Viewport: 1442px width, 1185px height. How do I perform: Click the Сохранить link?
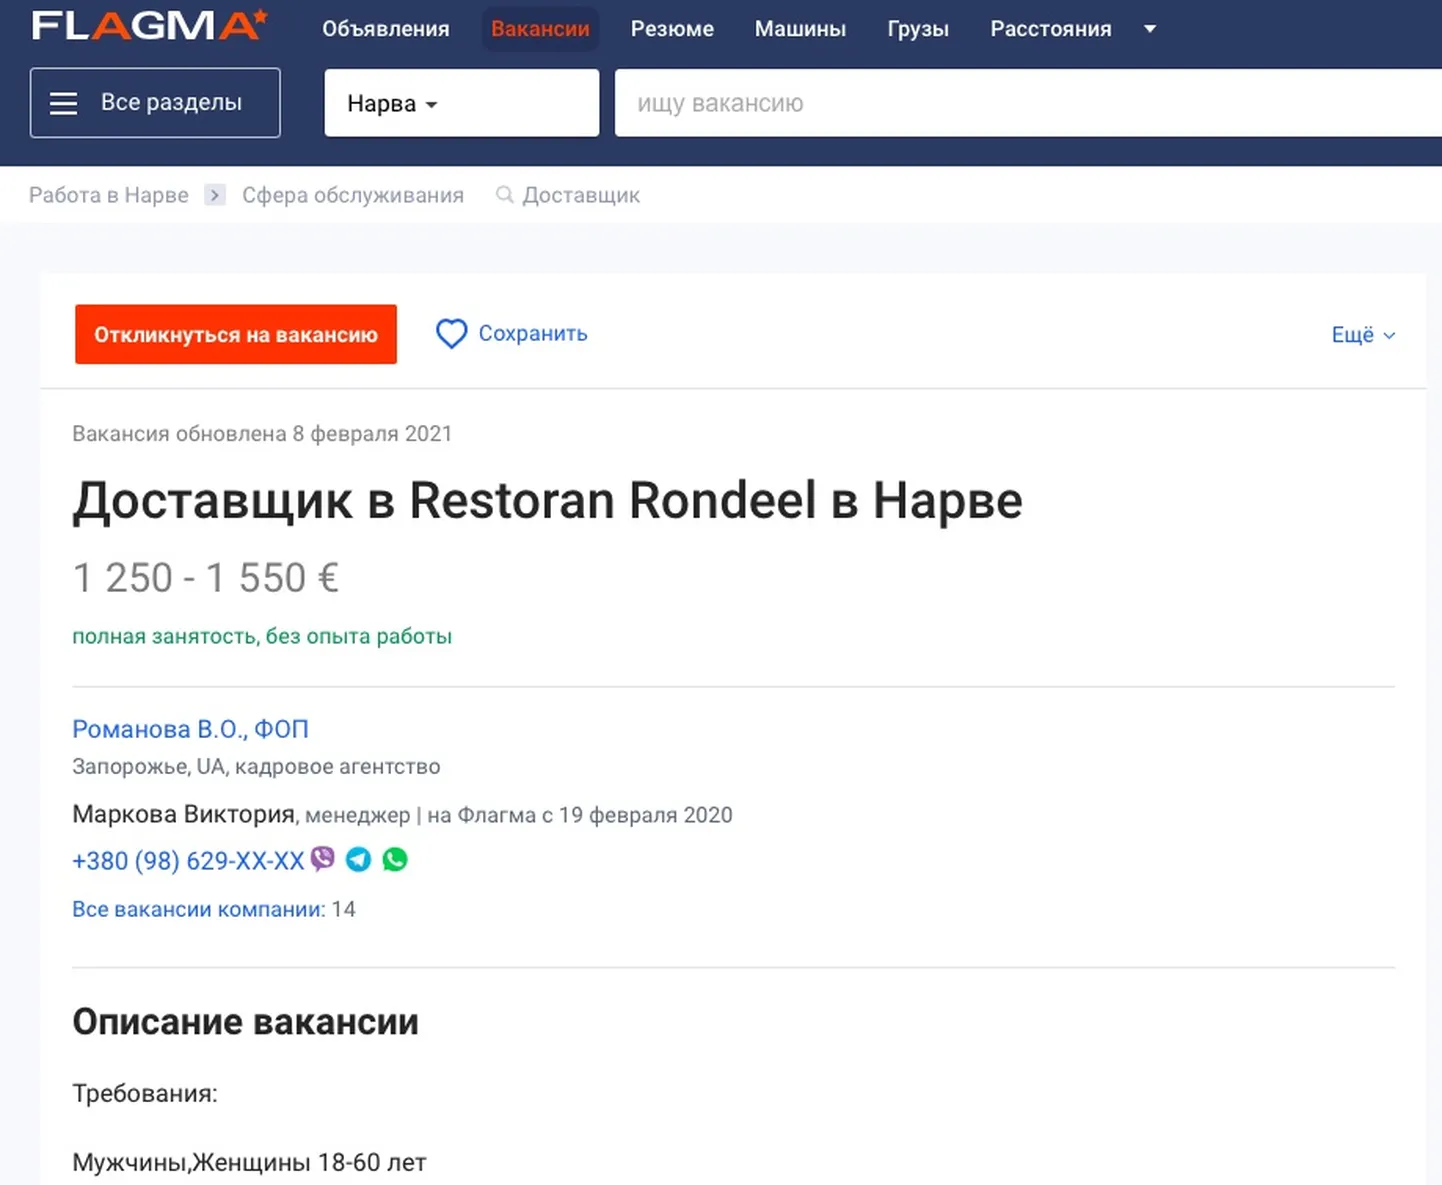tap(533, 333)
